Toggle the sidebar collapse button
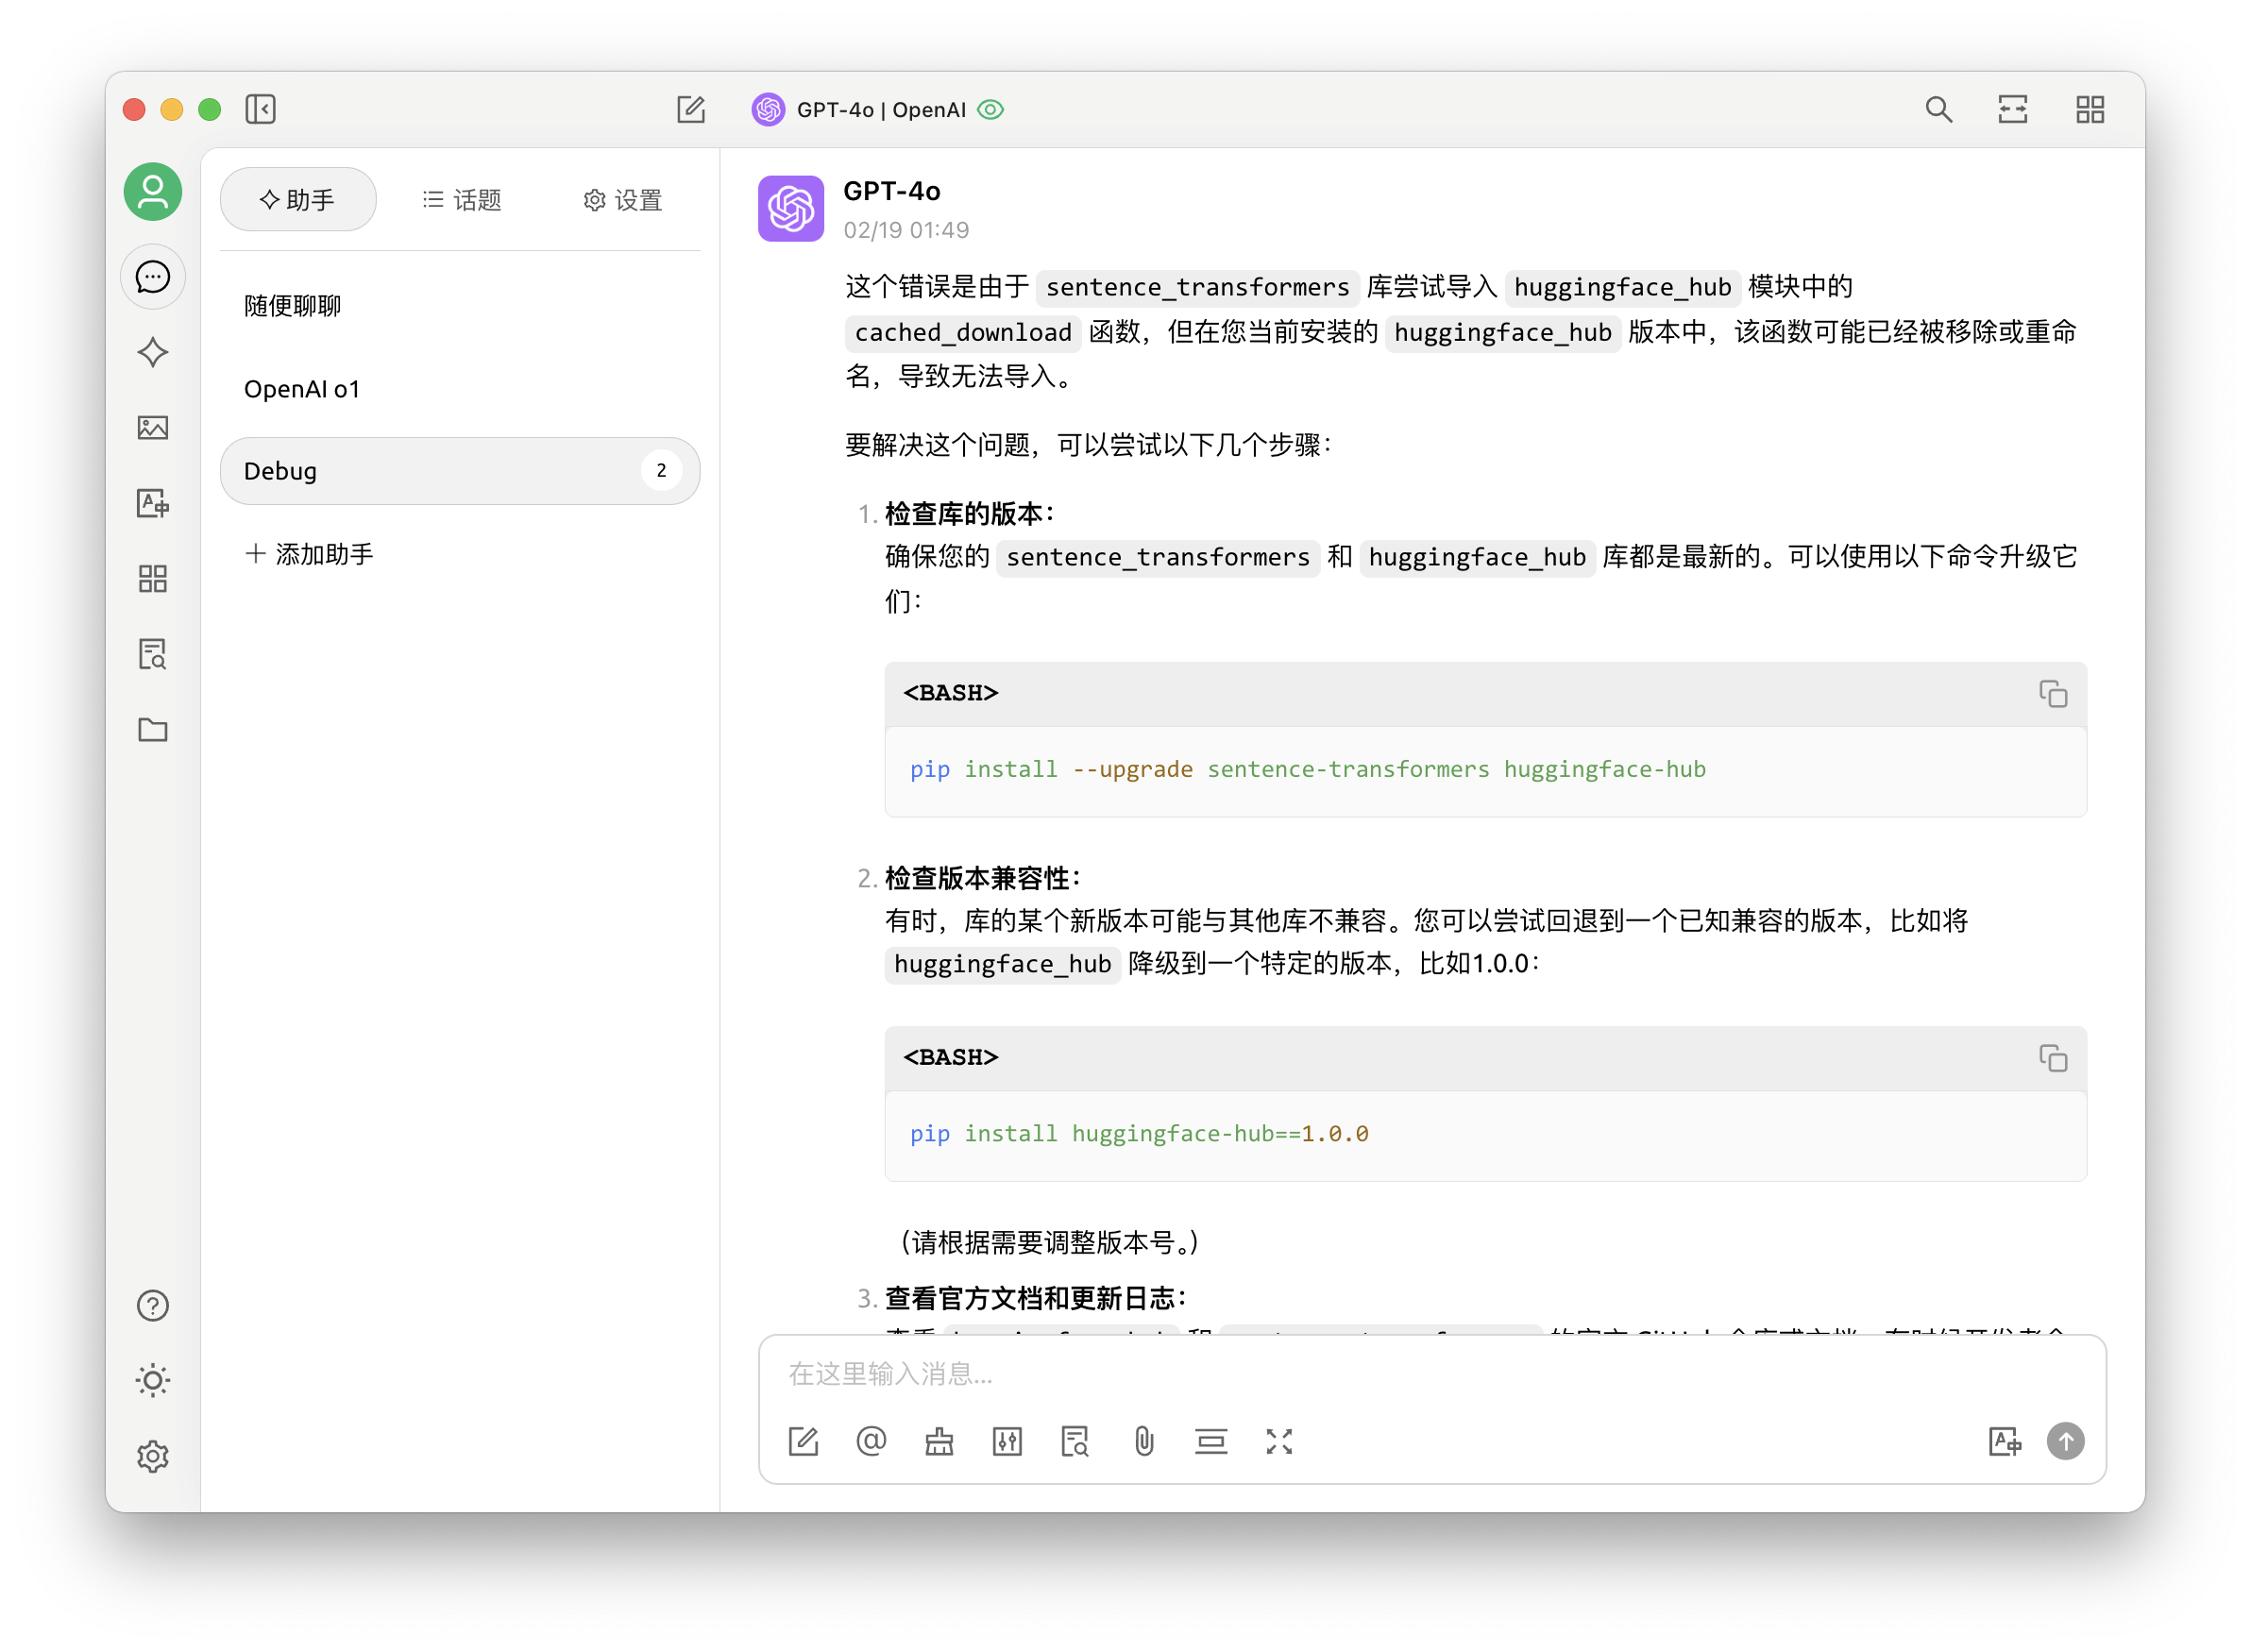The height and width of the screenshot is (1652, 2251). tap(260, 109)
